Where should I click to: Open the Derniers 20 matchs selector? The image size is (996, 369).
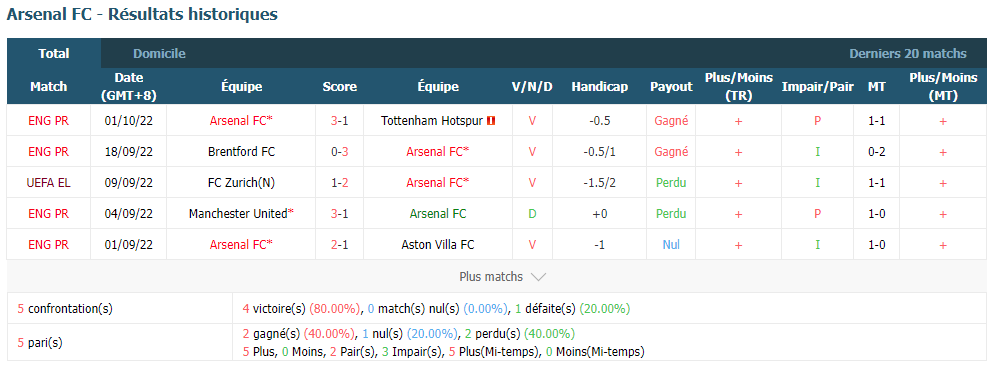point(908,53)
